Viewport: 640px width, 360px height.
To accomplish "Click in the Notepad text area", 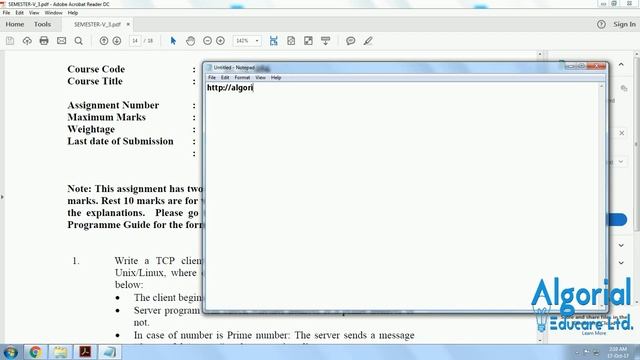I will tap(402, 196).
